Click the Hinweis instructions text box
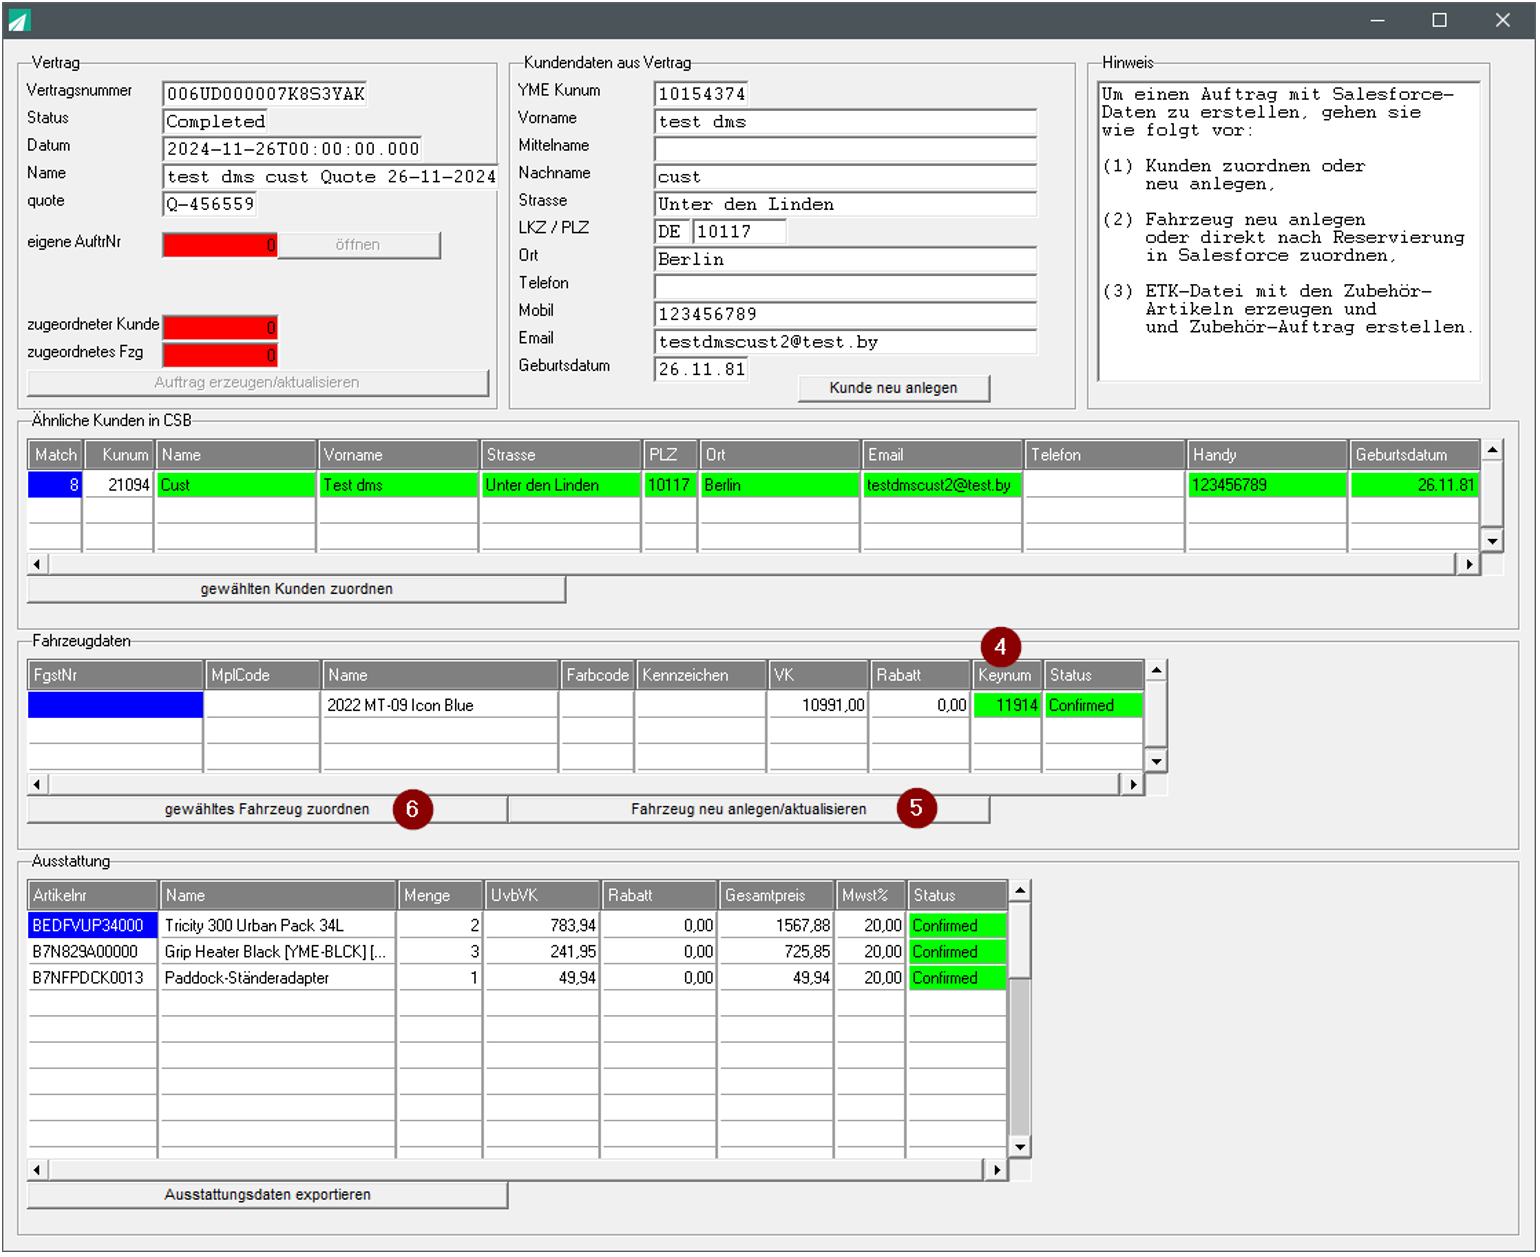Image resolution: width=1540 pixels, height=1257 pixels. coord(1288,231)
